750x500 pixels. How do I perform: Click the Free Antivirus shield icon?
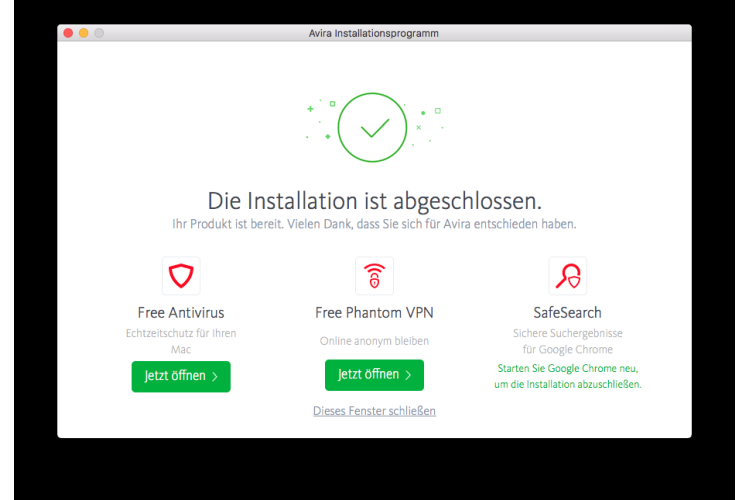[181, 276]
